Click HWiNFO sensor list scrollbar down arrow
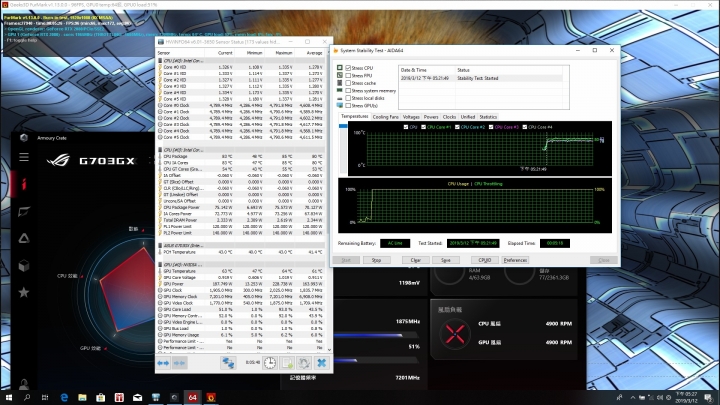This screenshot has width=720, height=405. click(x=329, y=350)
